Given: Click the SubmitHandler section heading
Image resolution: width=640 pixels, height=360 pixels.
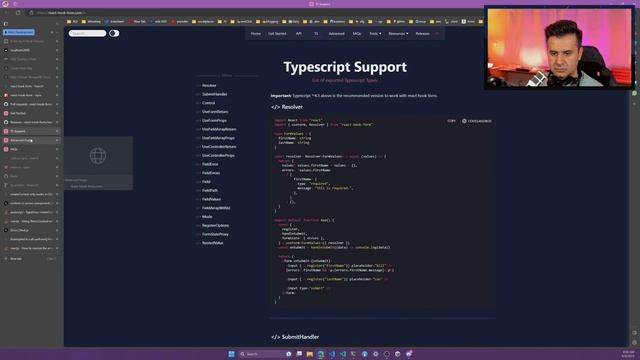Looking at the screenshot, I should pos(295,337).
